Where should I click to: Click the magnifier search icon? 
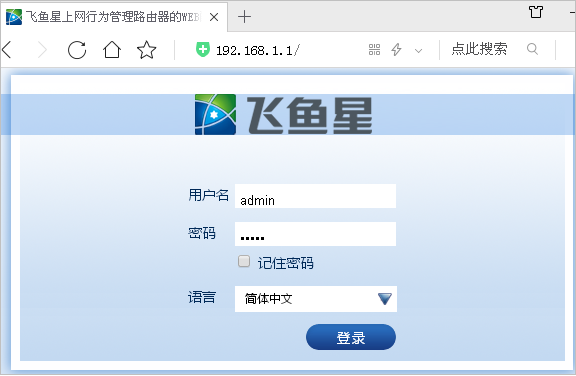(x=532, y=49)
